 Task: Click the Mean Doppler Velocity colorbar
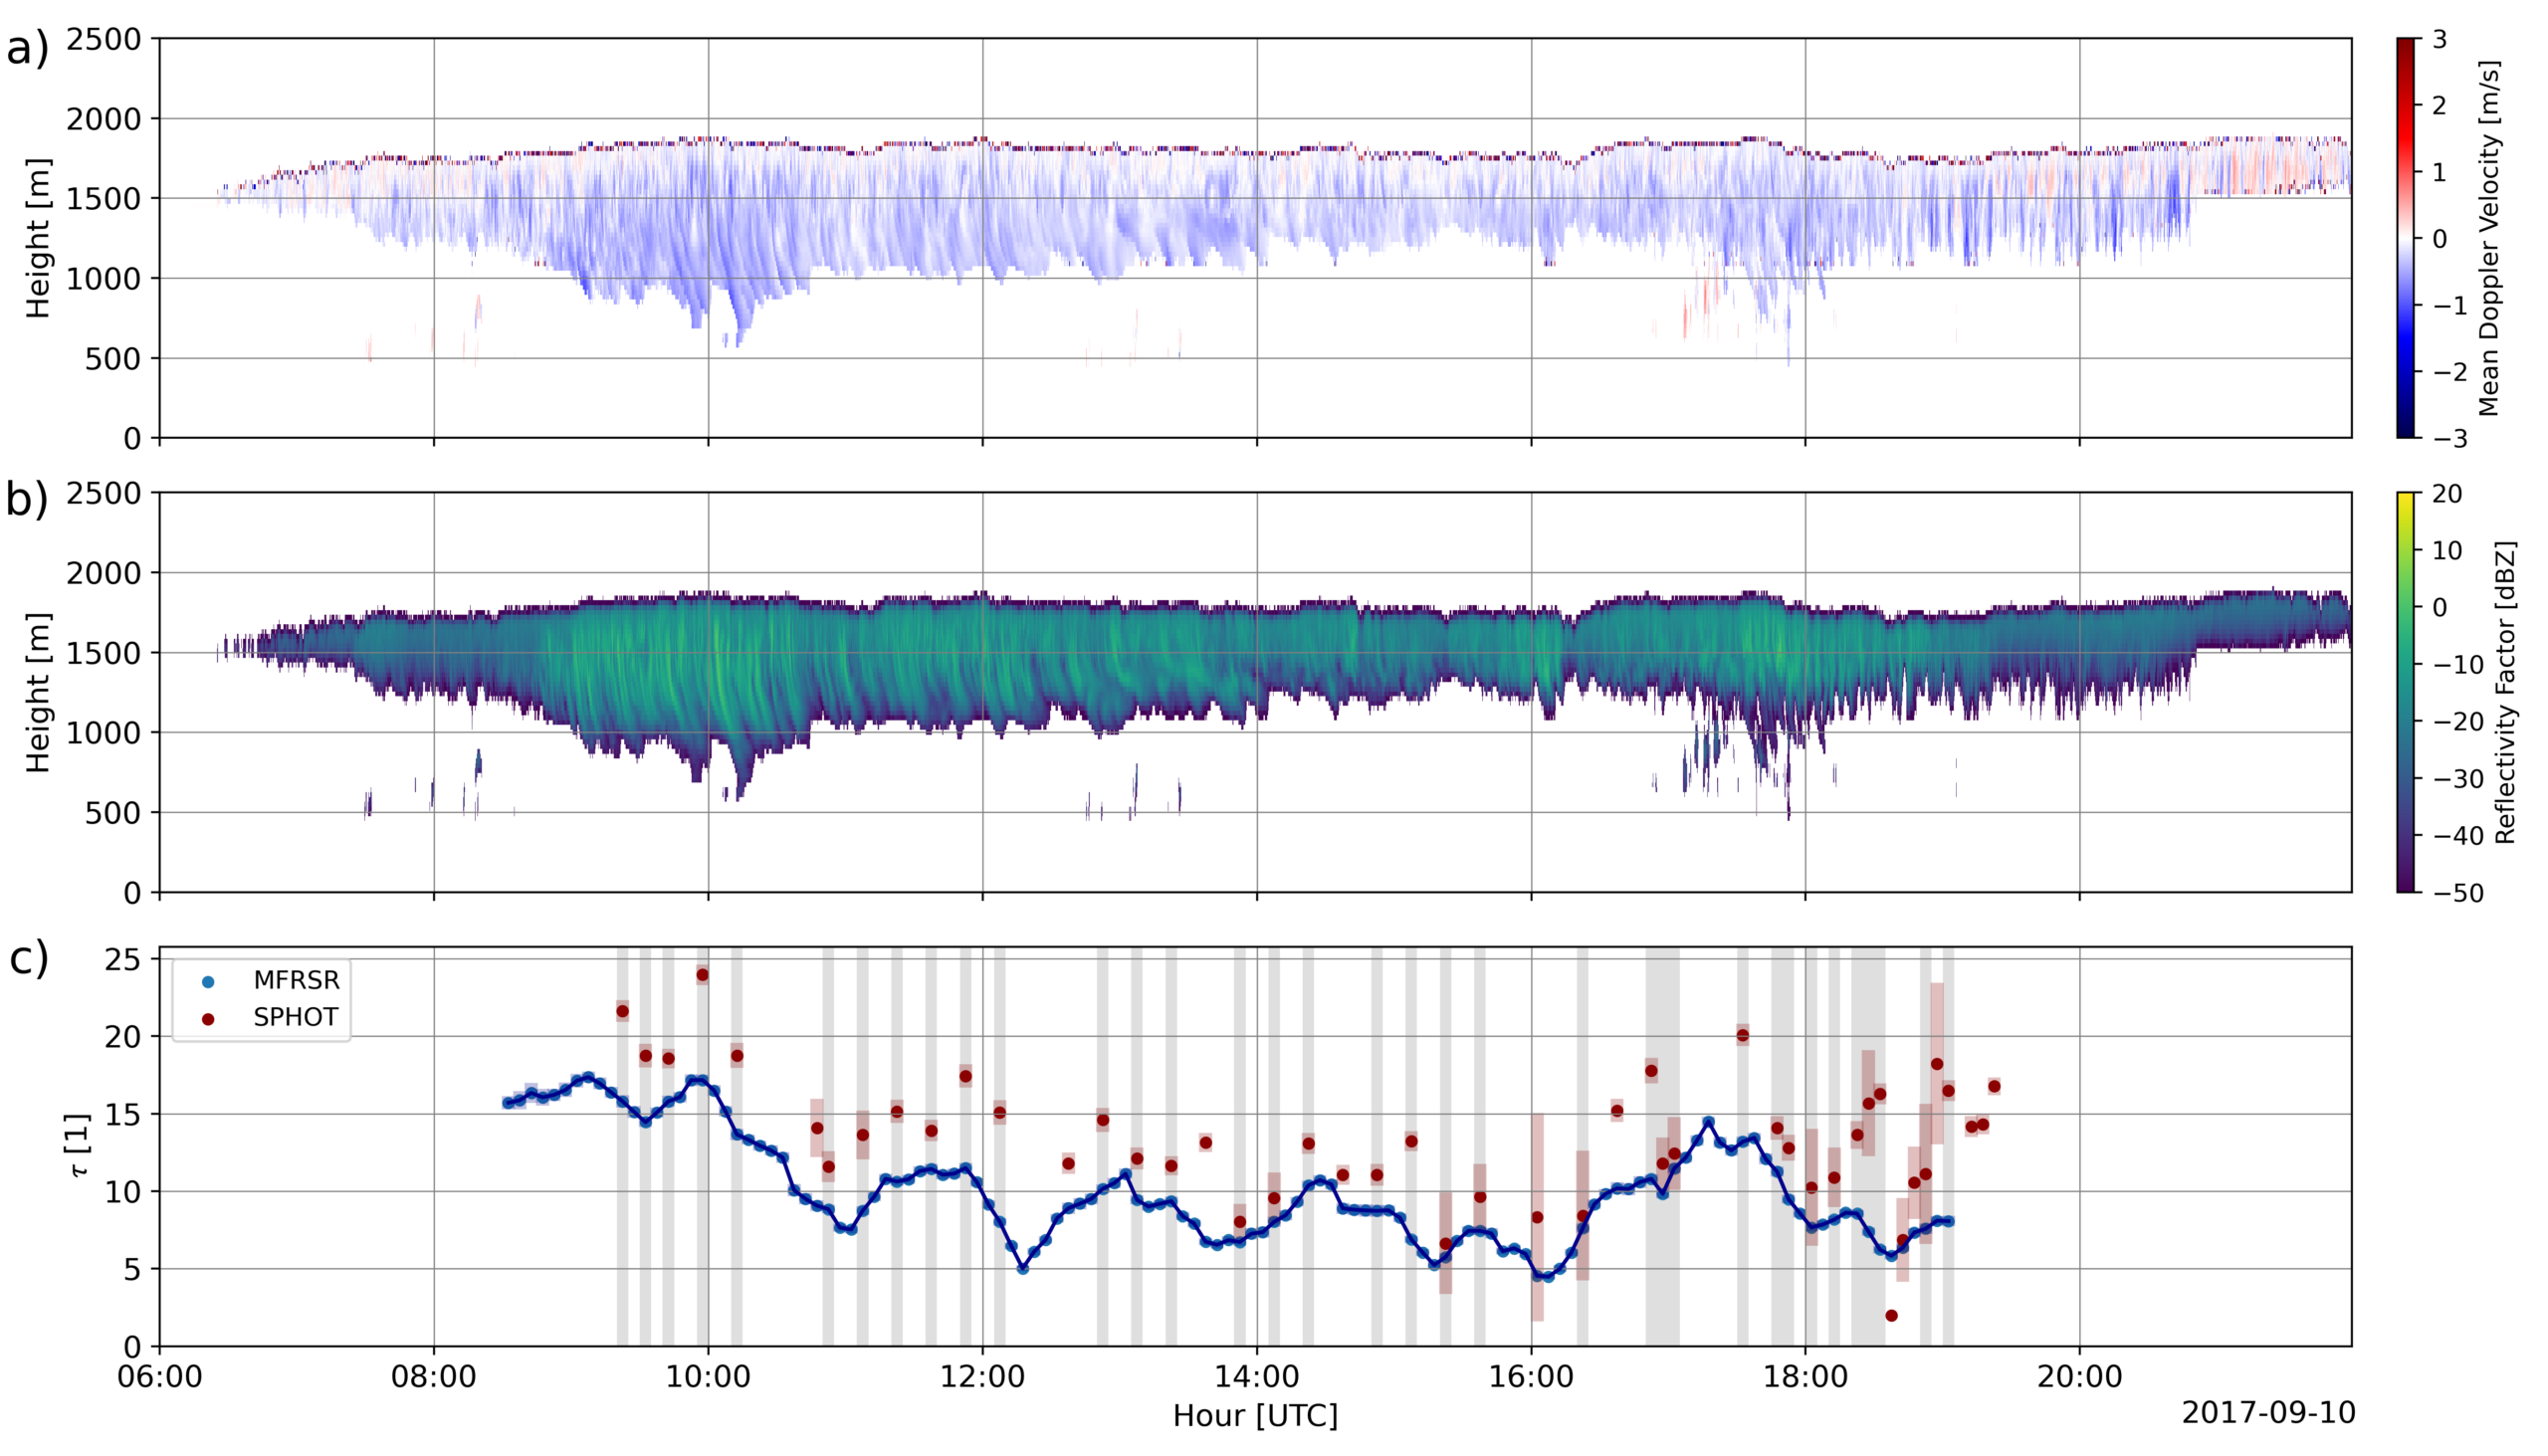tap(2405, 238)
